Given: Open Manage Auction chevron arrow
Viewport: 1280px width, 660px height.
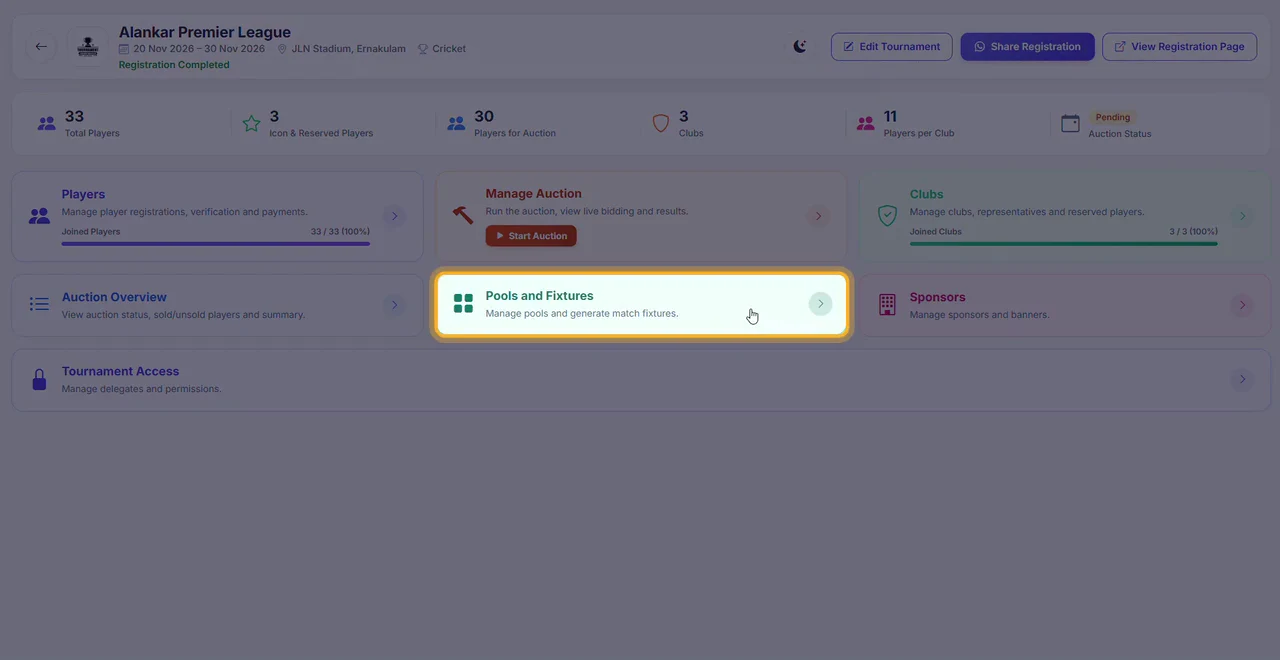Looking at the screenshot, I should [818, 216].
